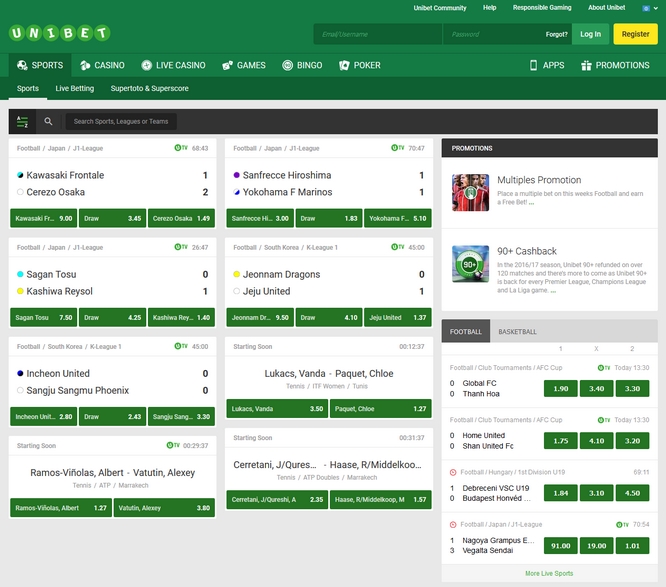Viewport: 666px width, 587px height.
Task: Select 4.50 odds for Budapest Honvéd
Action: (632, 493)
